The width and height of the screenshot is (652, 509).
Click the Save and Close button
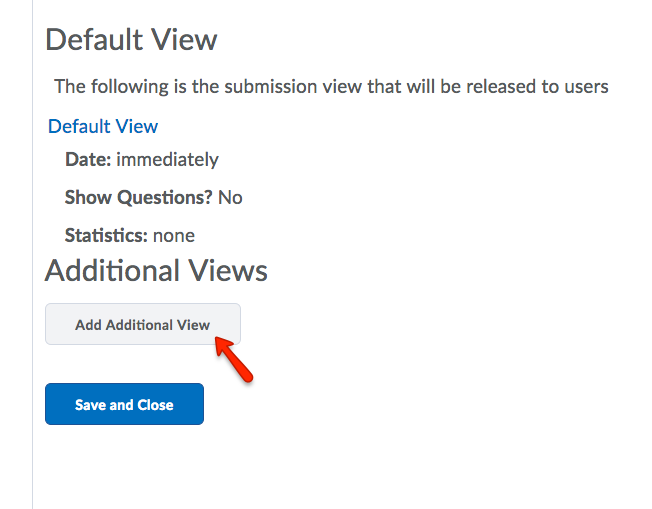tap(124, 404)
